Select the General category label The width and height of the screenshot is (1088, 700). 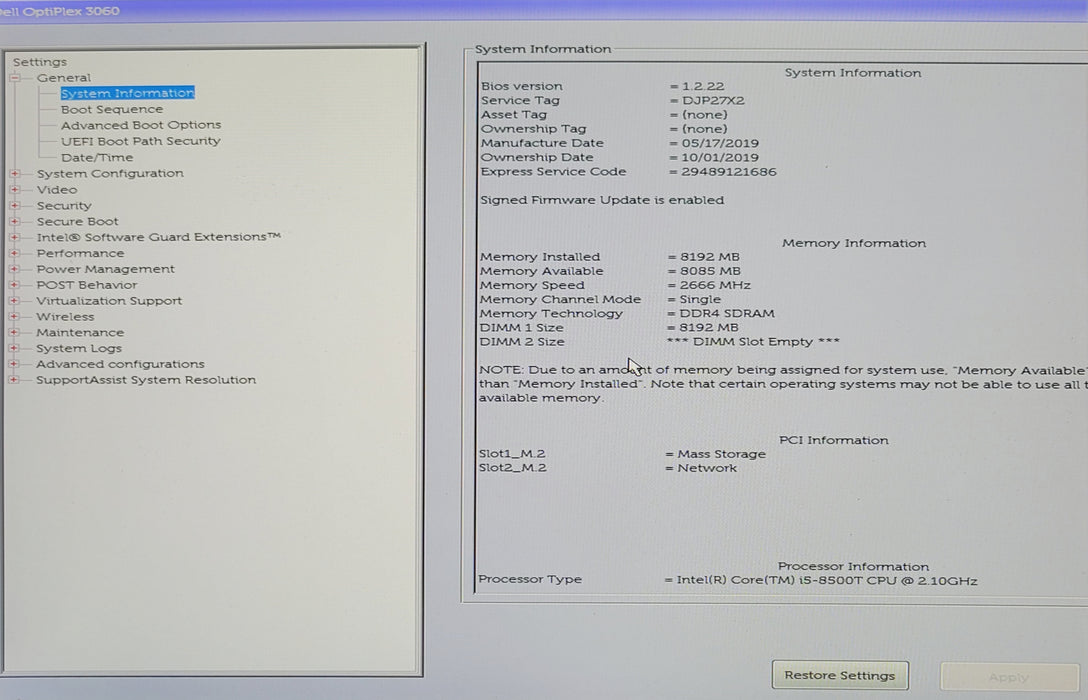[64, 78]
